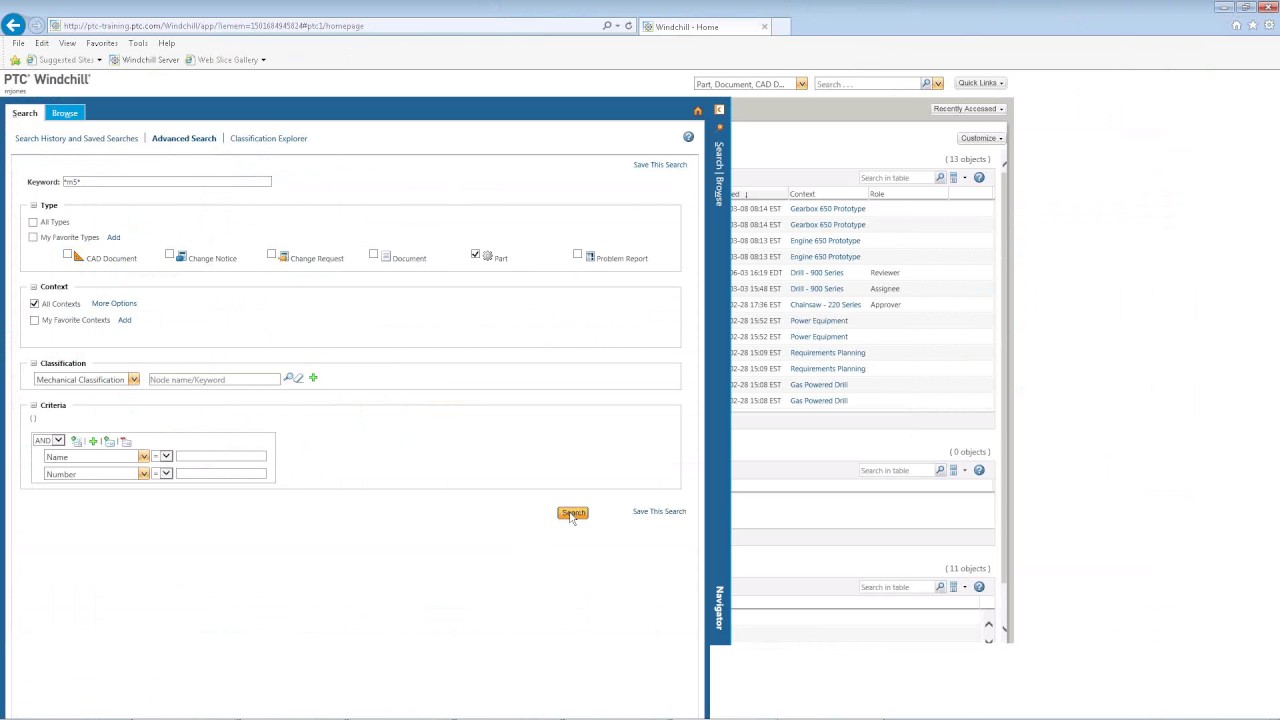Viewport: 1280px width, 720px height.
Task: Open the File menu
Action: click(18, 43)
